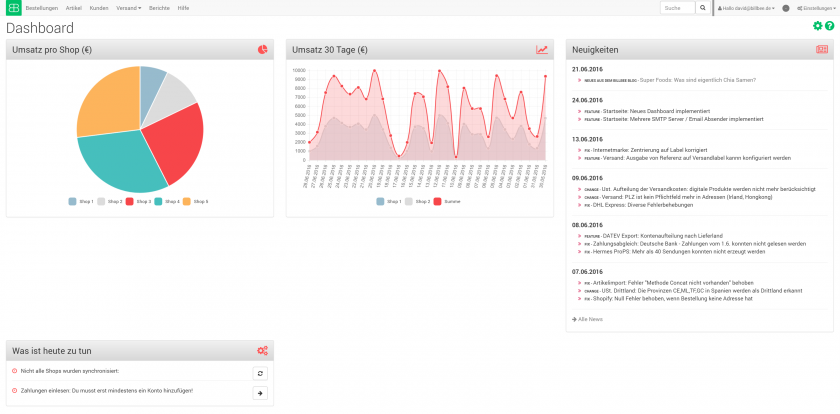The image size is (840, 414).
Task: Toggle Summe series in line chart legend
Action: 448,201
